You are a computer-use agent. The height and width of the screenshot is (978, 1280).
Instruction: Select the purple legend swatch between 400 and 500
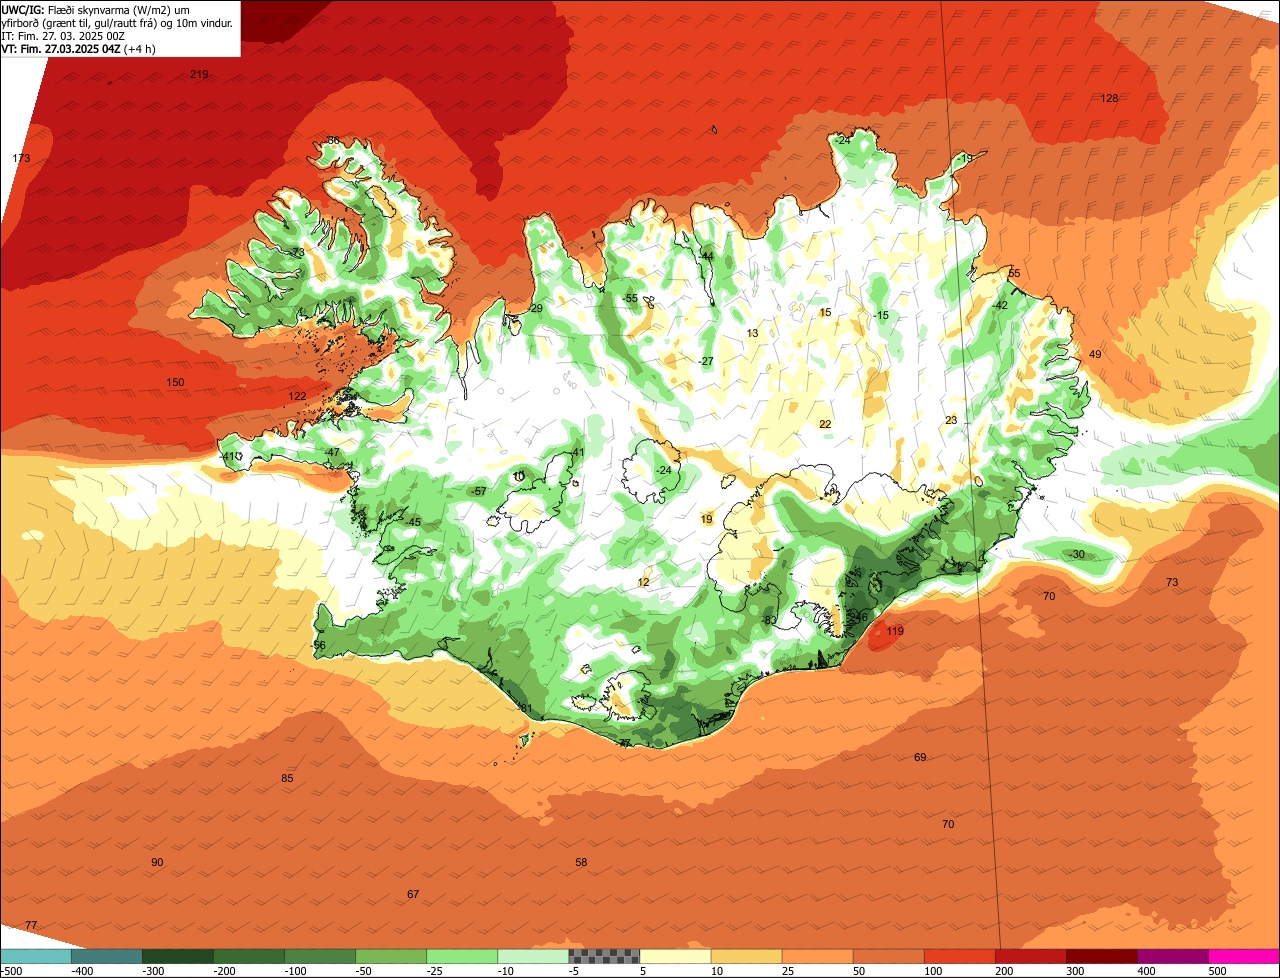click(x=1171, y=956)
